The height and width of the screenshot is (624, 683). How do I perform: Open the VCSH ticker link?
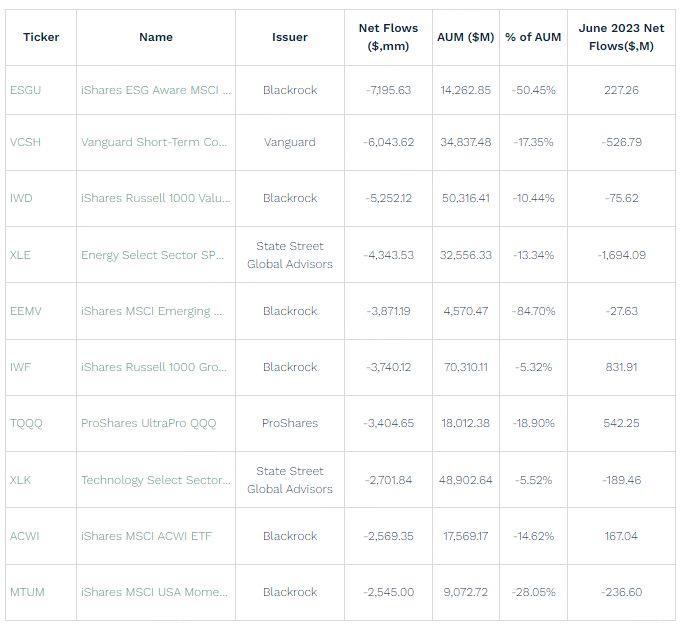coord(26,142)
